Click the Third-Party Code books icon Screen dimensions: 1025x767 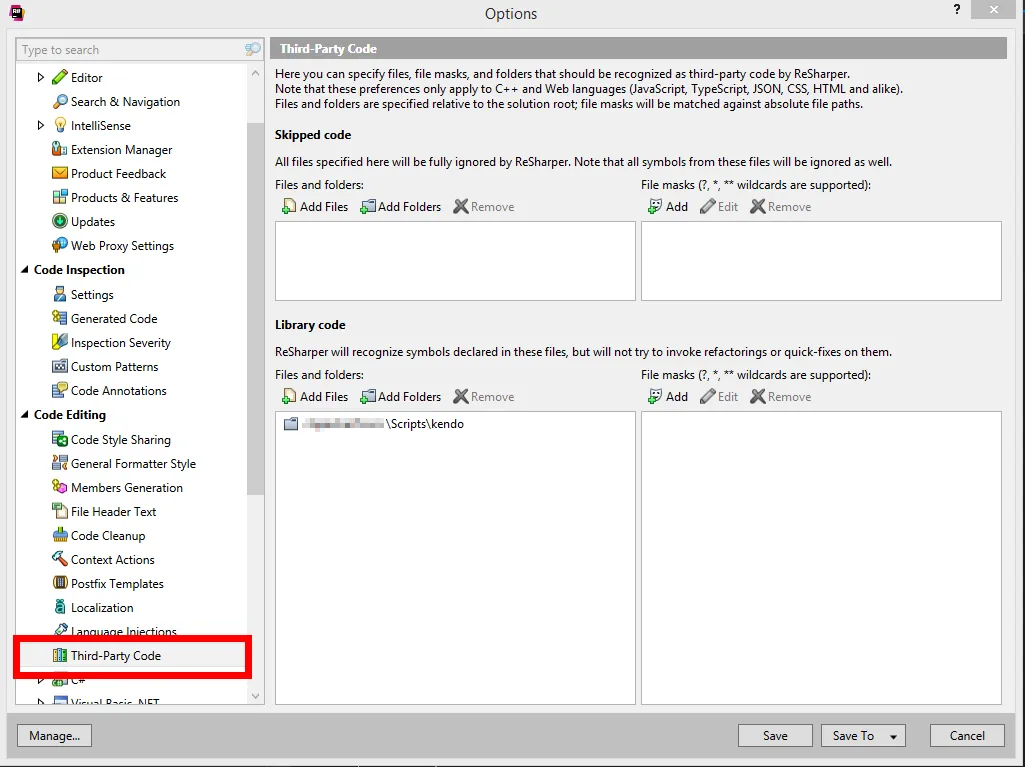point(59,655)
